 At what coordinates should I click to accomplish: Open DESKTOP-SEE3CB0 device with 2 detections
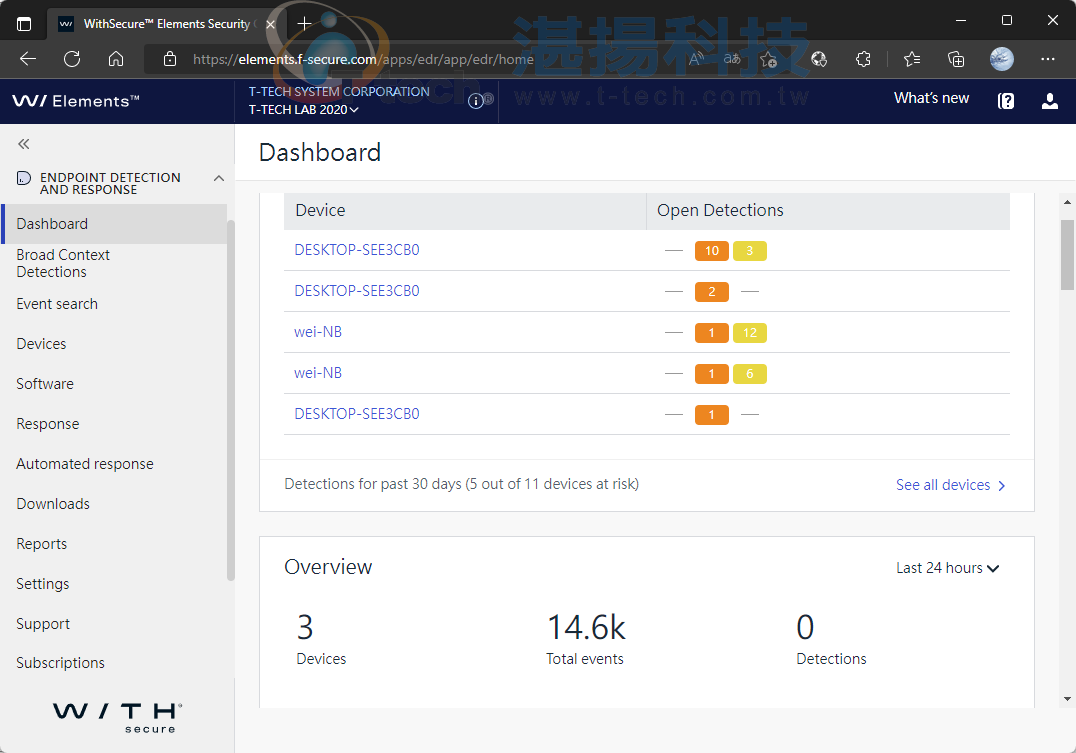tap(356, 291)
